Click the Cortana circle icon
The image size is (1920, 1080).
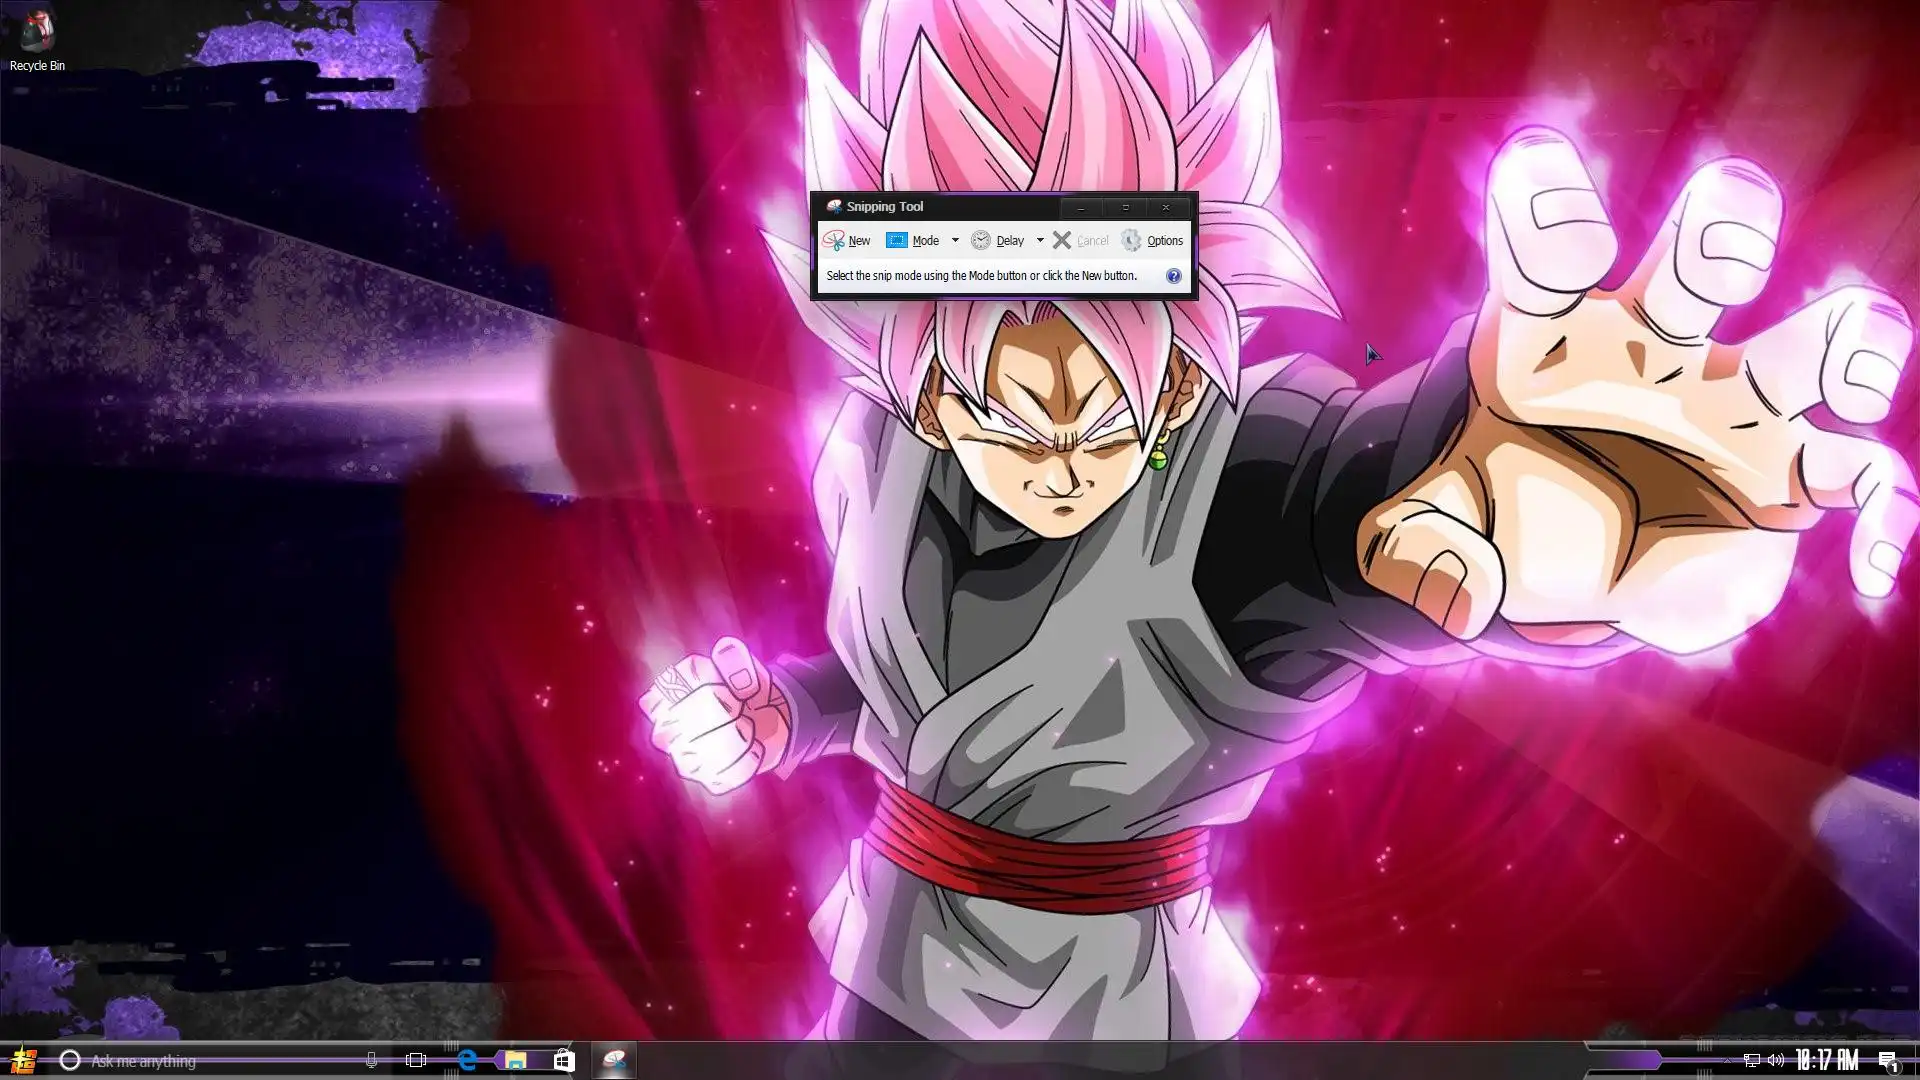click(x=69, y=1060)
